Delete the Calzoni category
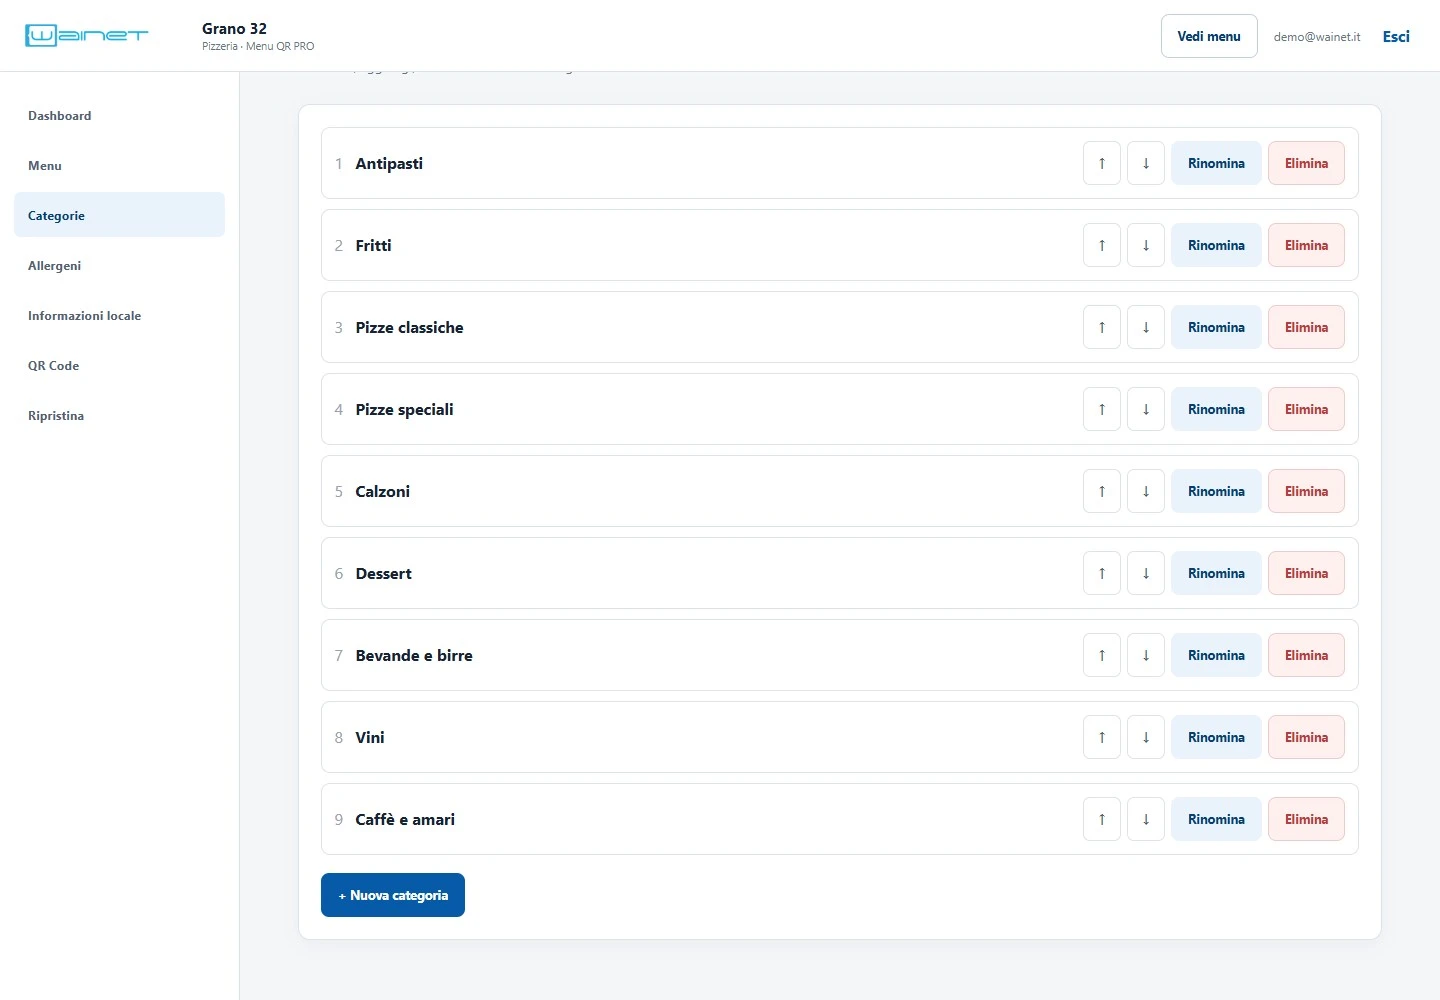 click(1306, 491)
